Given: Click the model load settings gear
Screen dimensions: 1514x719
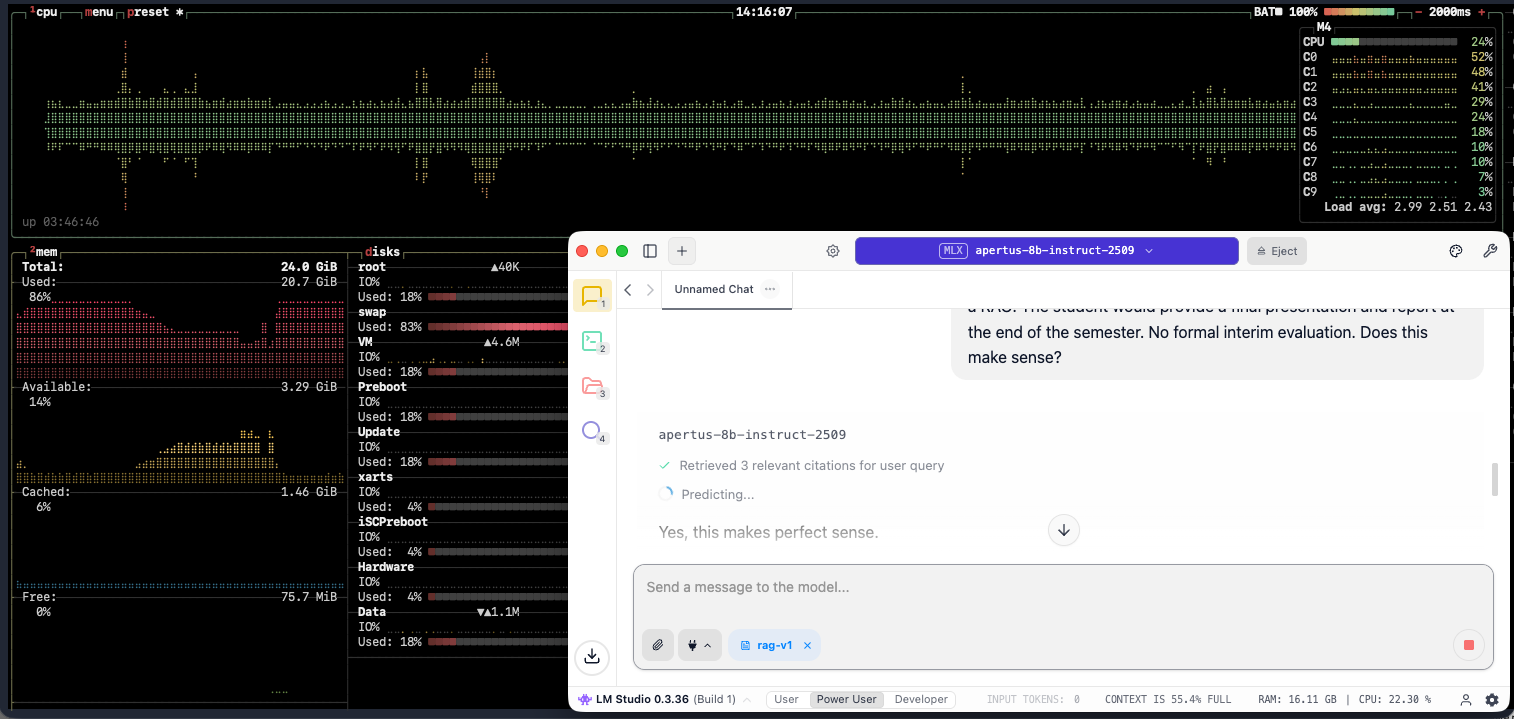Looking at the screenshot, I should click(x=832, y=251).
